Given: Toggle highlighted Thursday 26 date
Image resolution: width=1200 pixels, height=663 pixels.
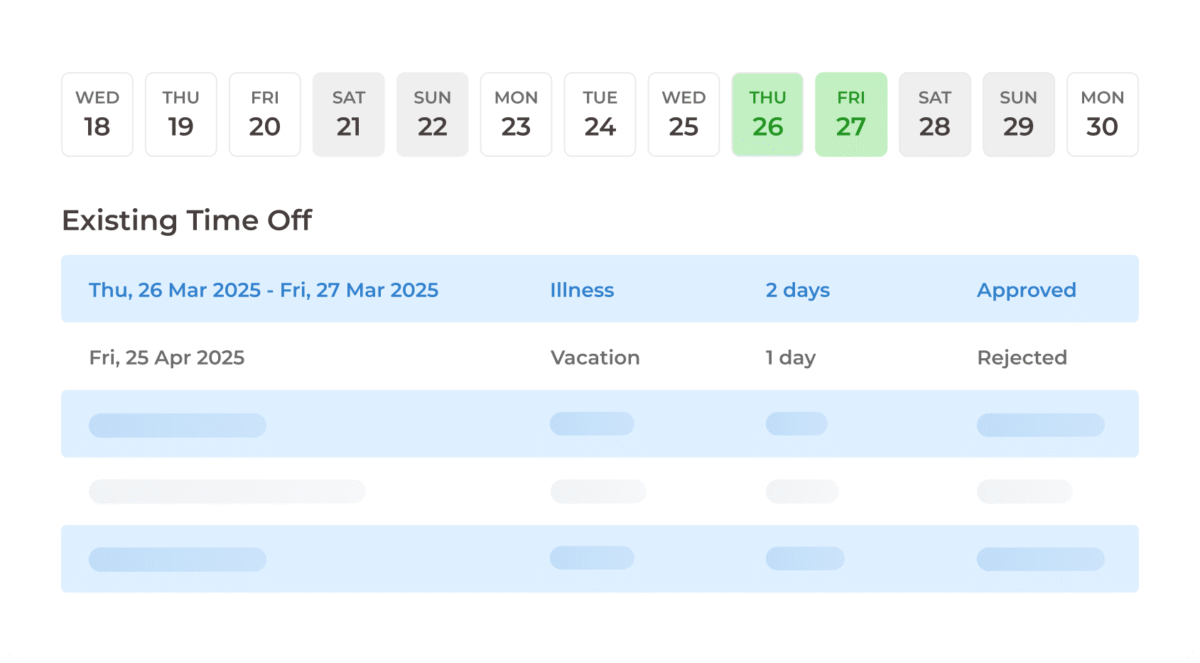Looking at the screenshot, I should 767,114.
